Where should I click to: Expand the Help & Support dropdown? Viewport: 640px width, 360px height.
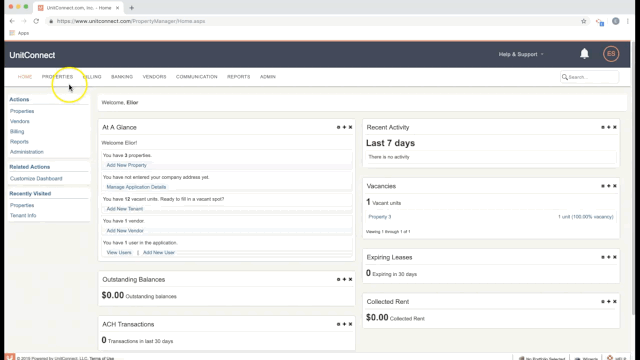pos(521,54)
